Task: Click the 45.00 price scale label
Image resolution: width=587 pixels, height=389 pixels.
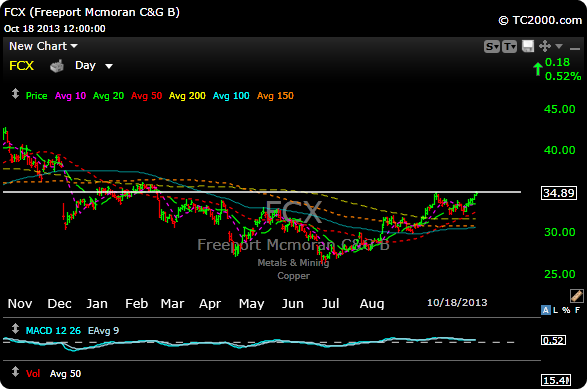Action: 560,109
